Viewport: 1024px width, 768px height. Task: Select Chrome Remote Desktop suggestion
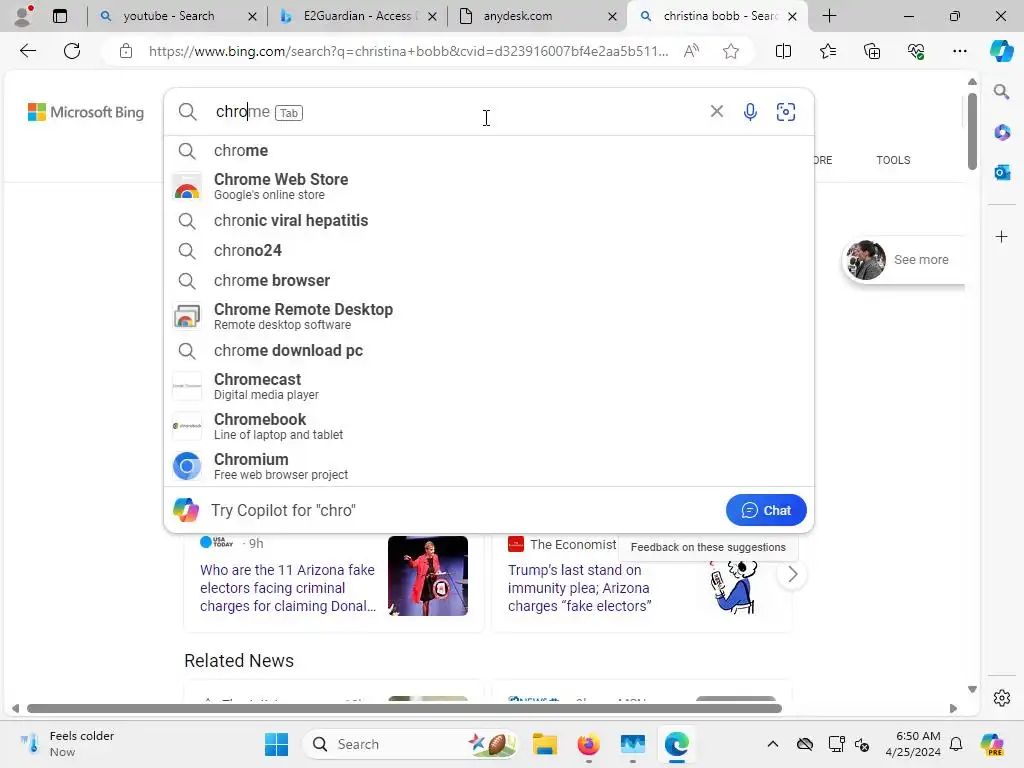(x=488, y=316)
